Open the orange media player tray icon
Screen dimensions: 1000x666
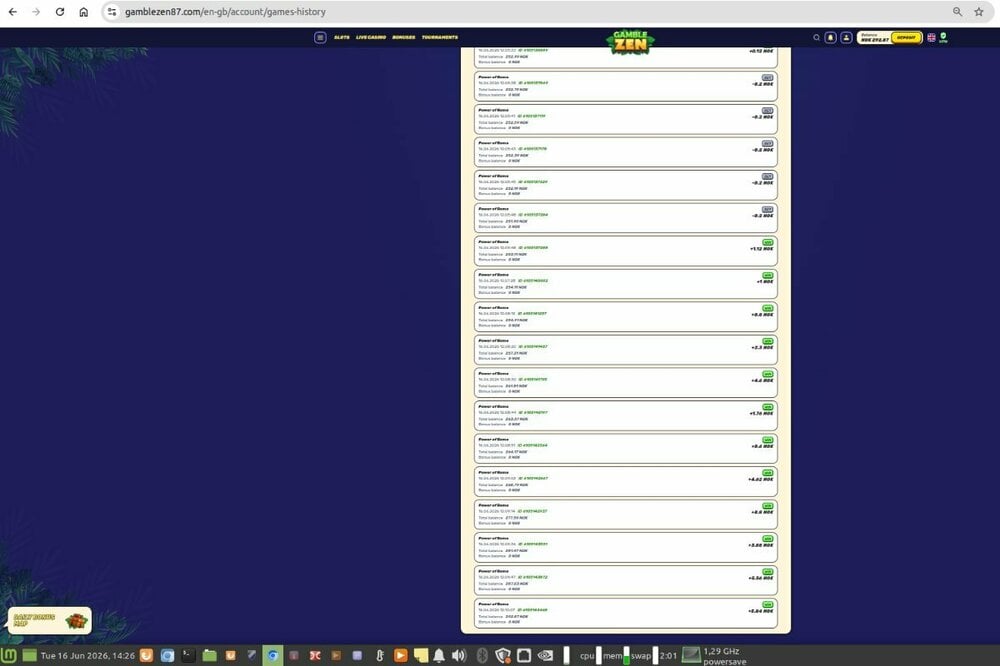coord(401,655)
